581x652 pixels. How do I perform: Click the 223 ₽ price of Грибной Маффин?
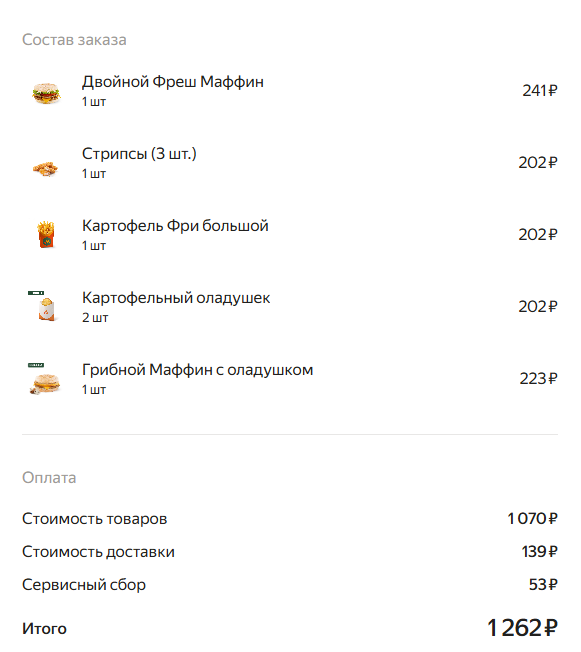coord(538,378)
